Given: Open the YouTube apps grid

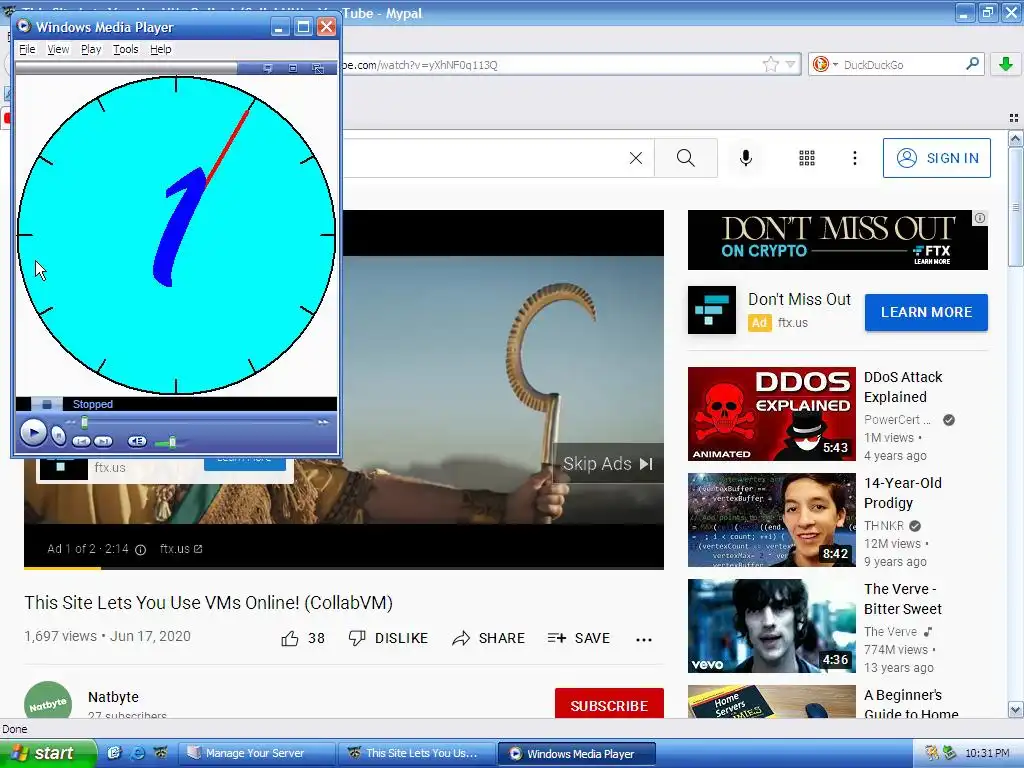Looking at the screenshot, I should (x=807, y=158).
